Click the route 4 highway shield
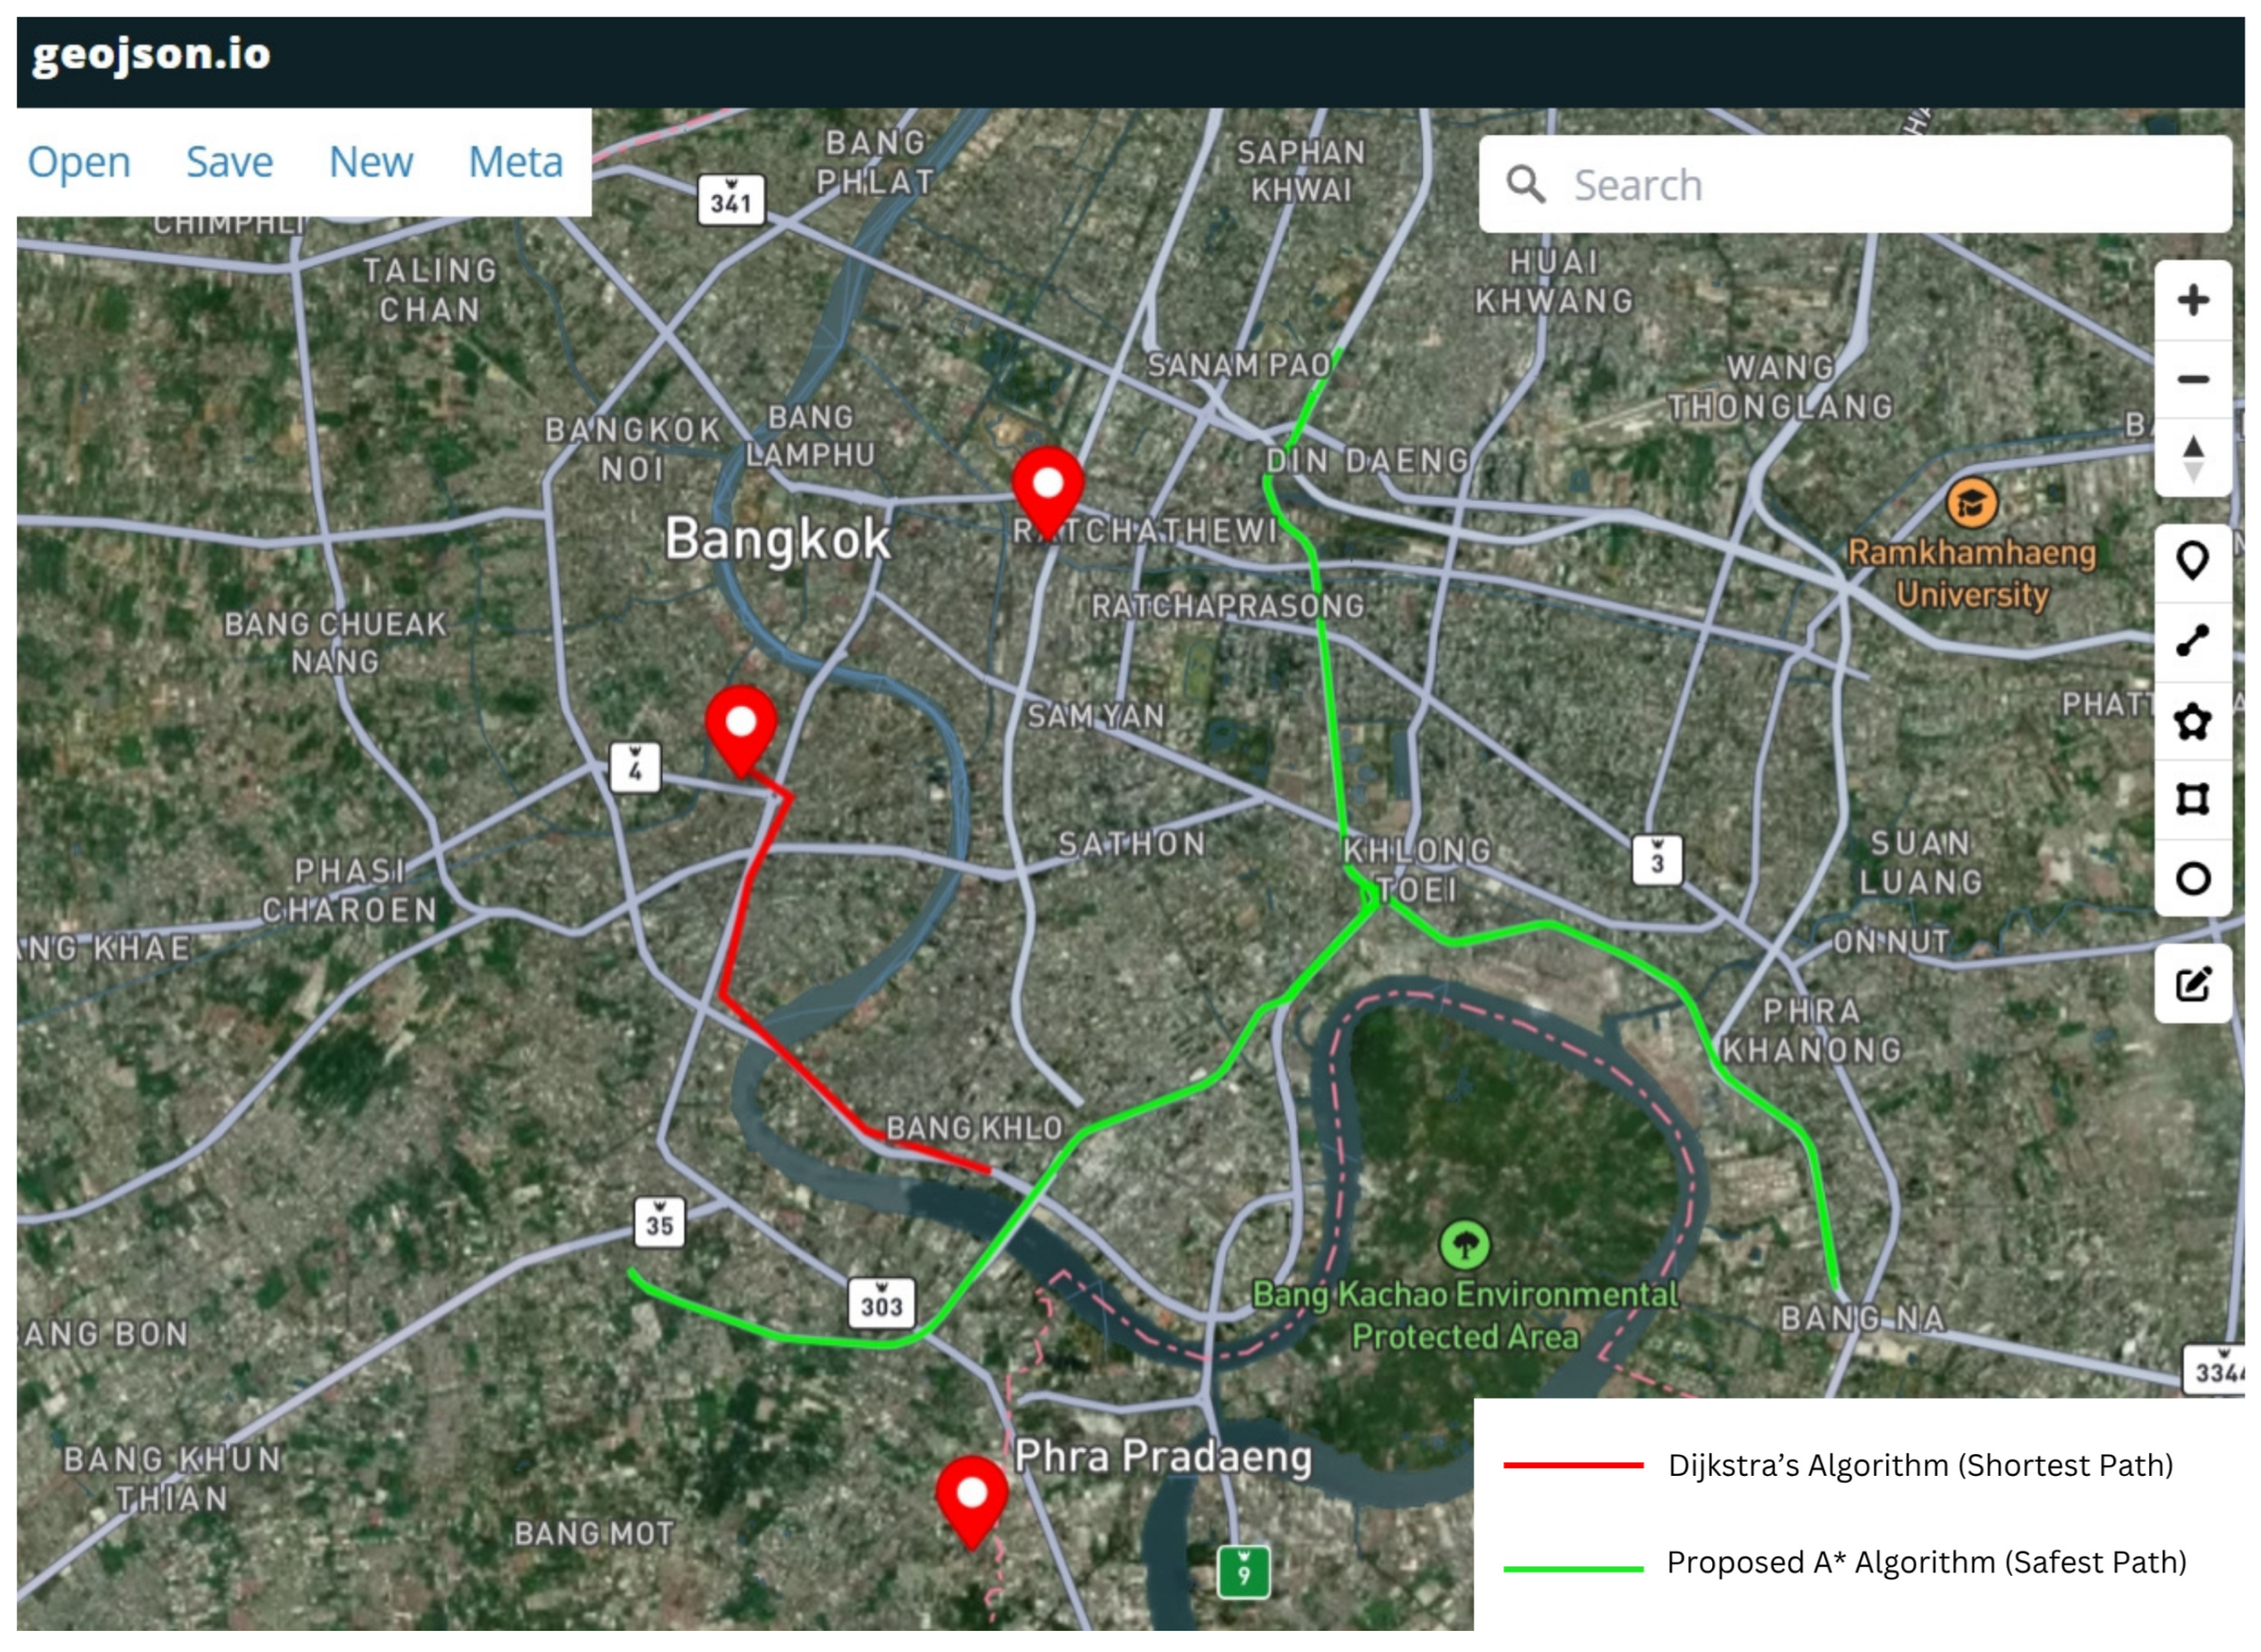The image size is (2261, 1652). pyautogui.click(x=635, y=769)
